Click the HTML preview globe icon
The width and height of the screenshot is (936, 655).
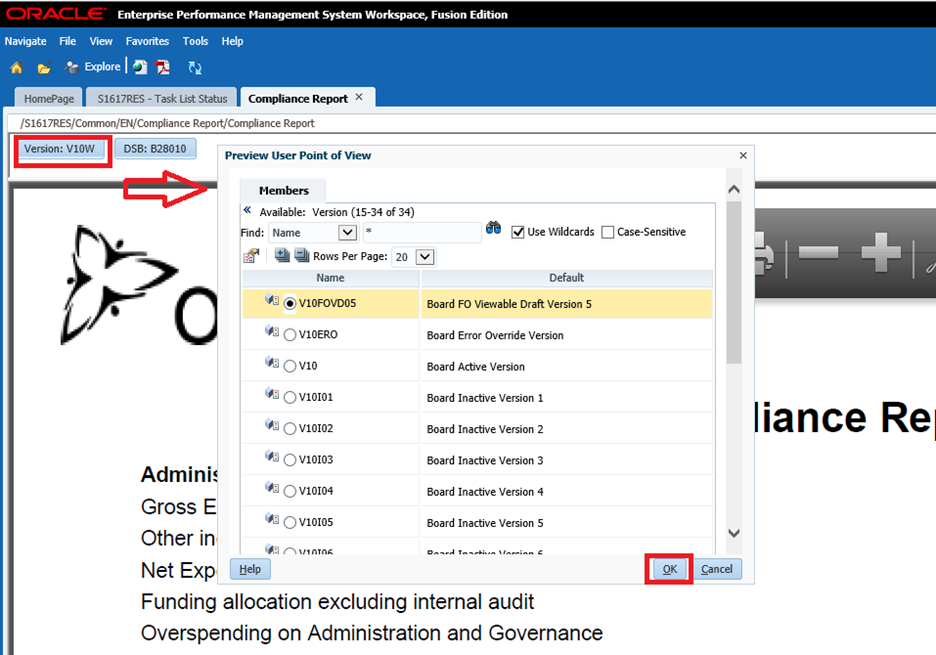click(x=140, y=67)
